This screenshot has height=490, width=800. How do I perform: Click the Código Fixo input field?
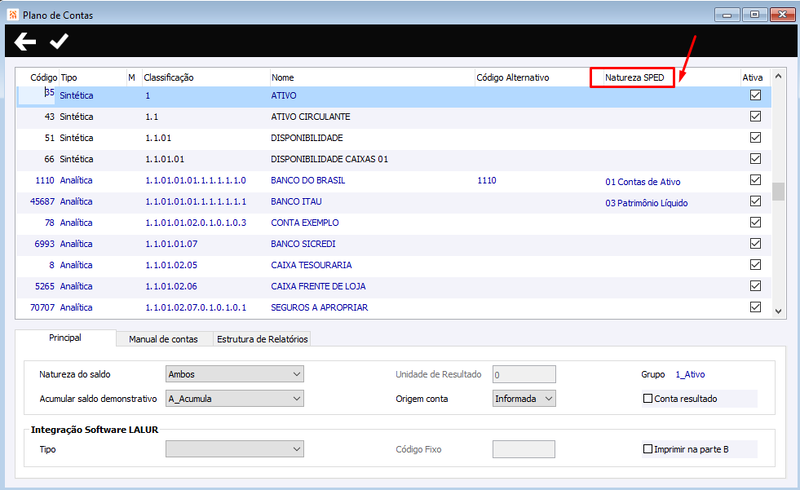click(523, 449)
